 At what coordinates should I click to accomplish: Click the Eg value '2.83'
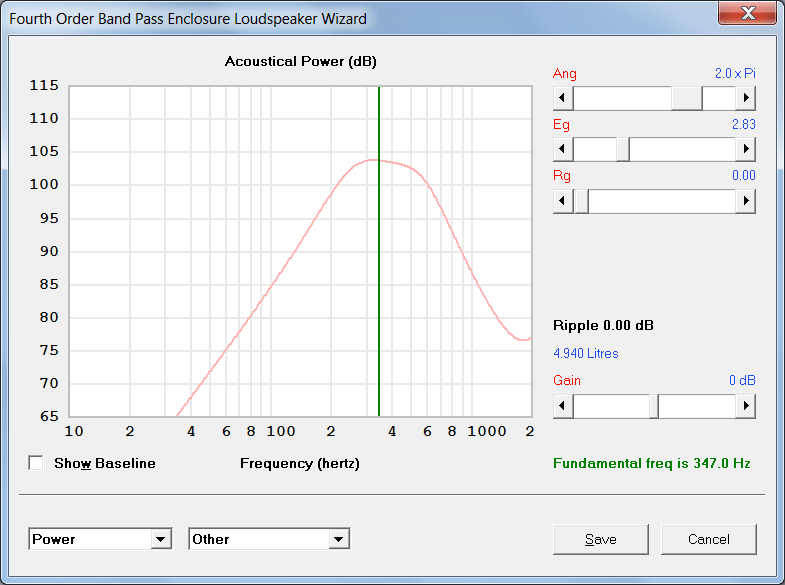click(743, 125)
